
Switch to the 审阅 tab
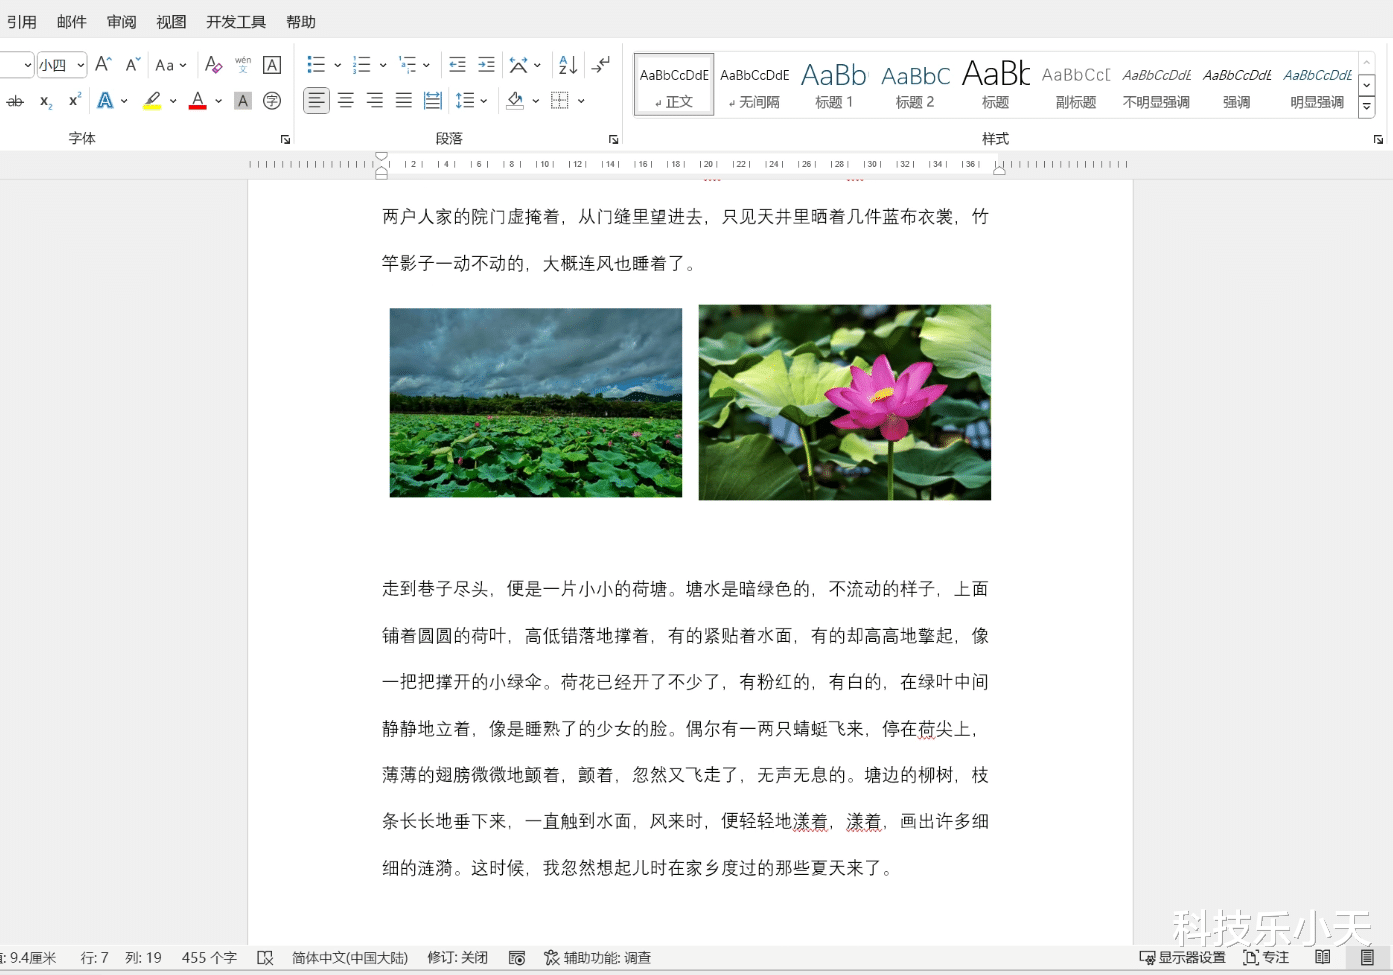pyautogui.click(x=121, y=22)
